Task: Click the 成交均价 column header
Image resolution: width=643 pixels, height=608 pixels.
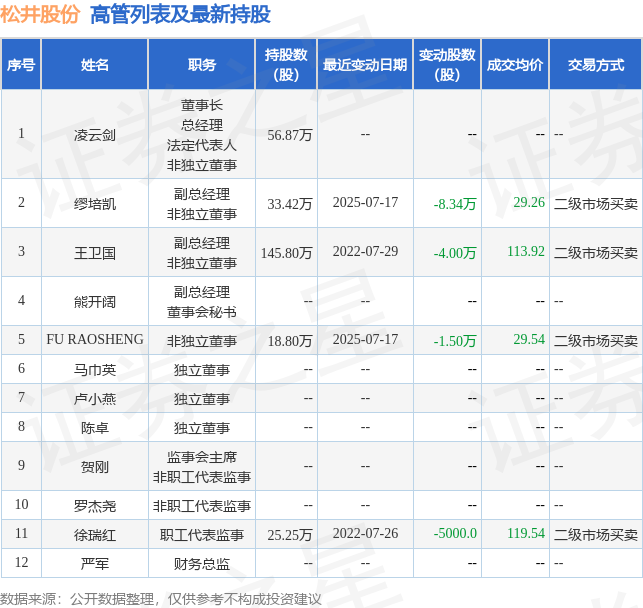Action: [515, 64]
